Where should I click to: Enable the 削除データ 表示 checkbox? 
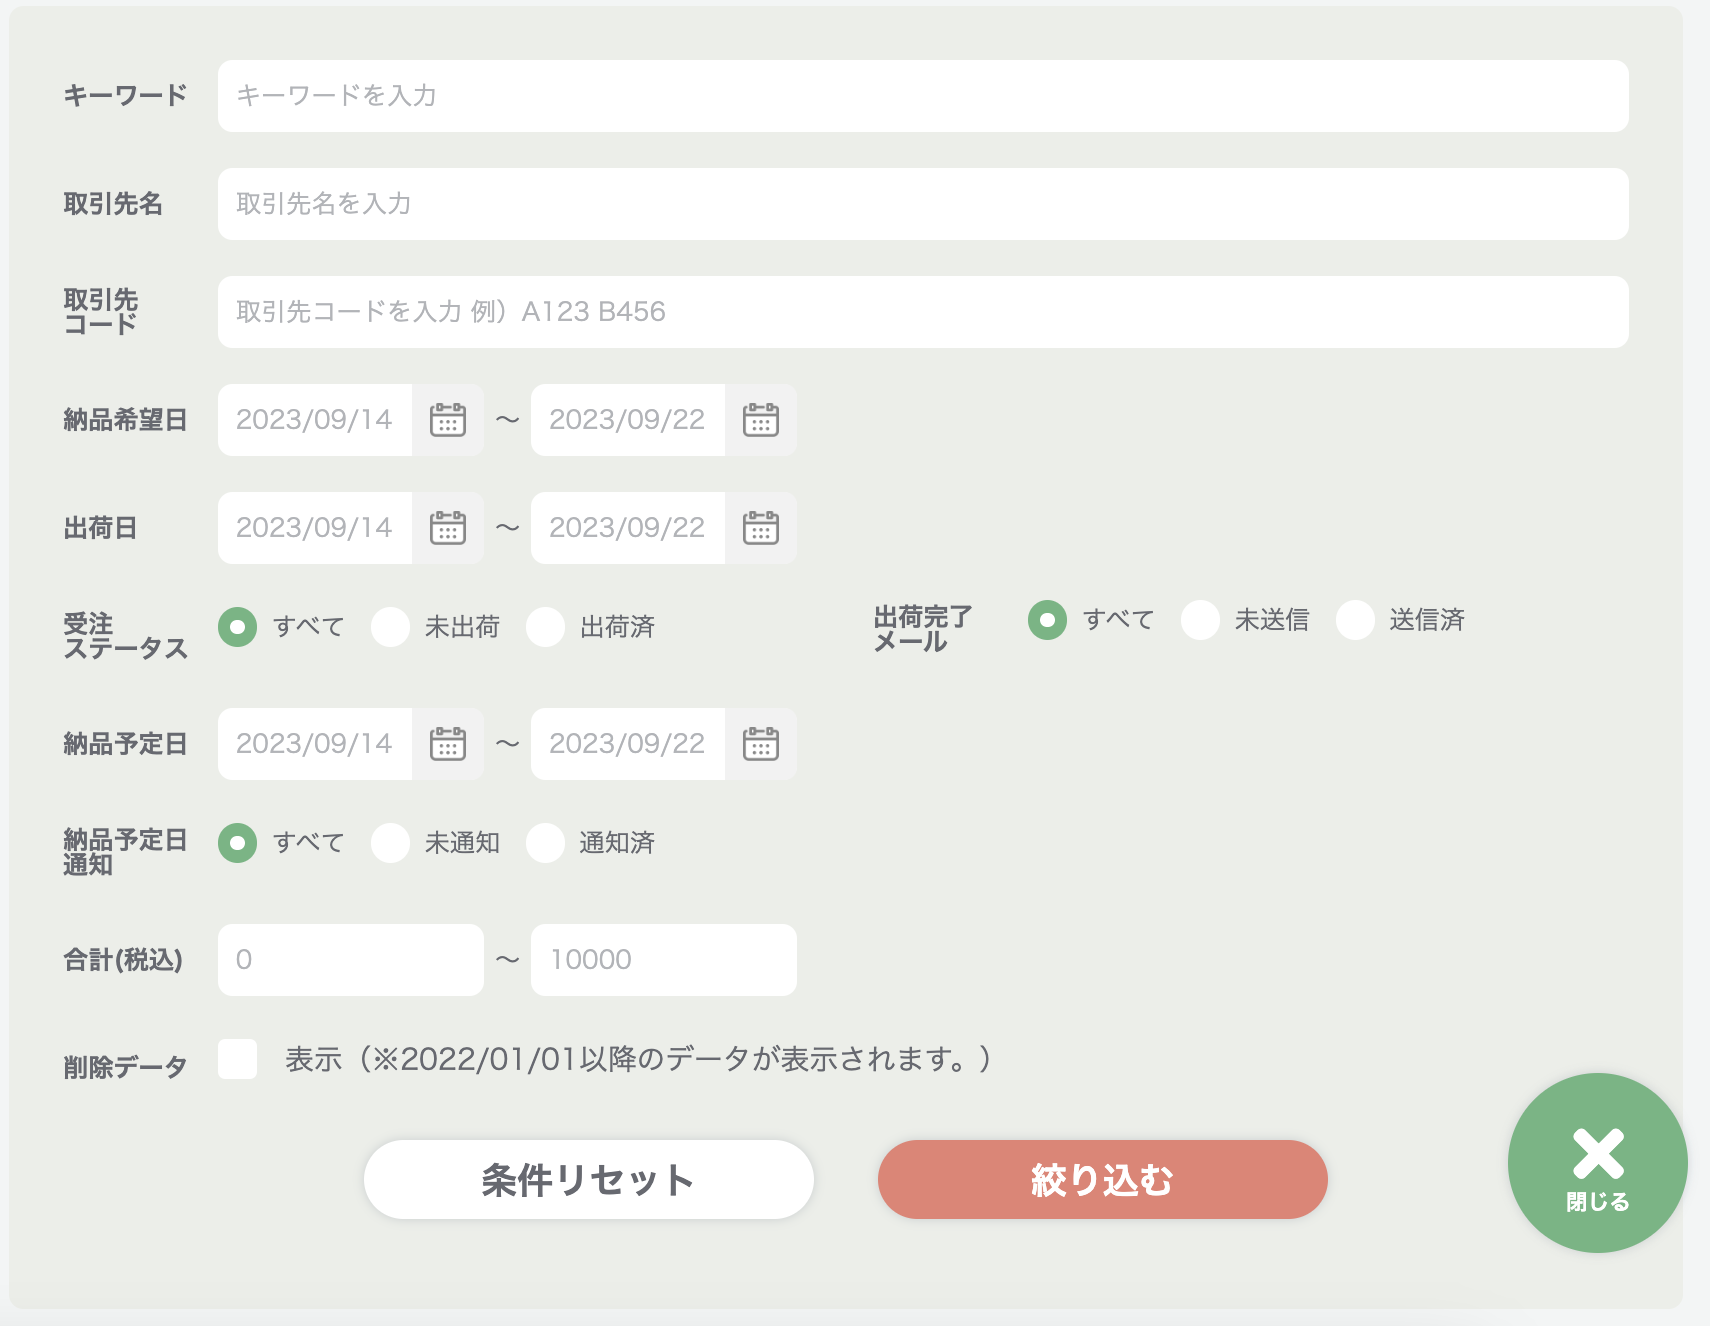tap(237, 1062)
